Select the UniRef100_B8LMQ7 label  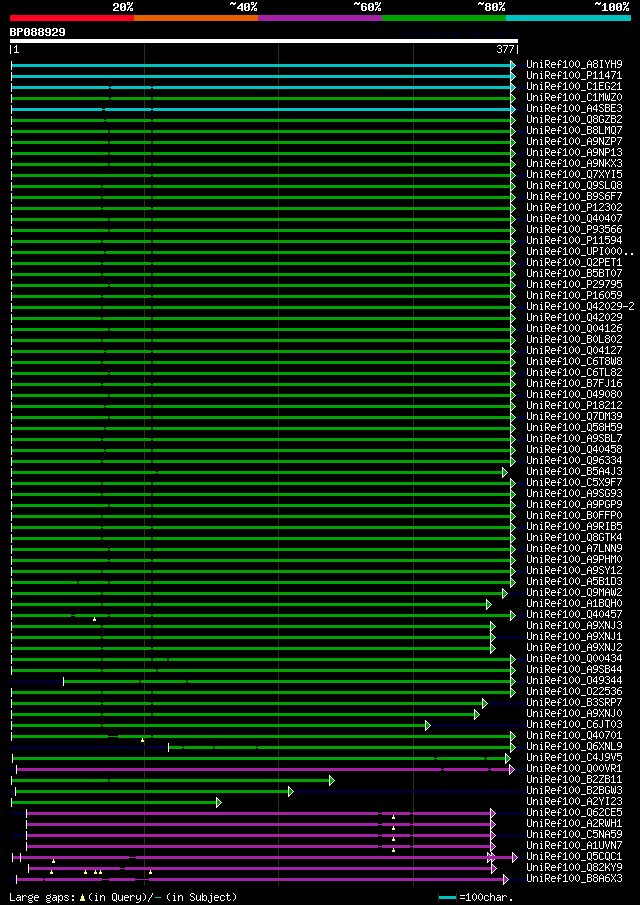574,130
